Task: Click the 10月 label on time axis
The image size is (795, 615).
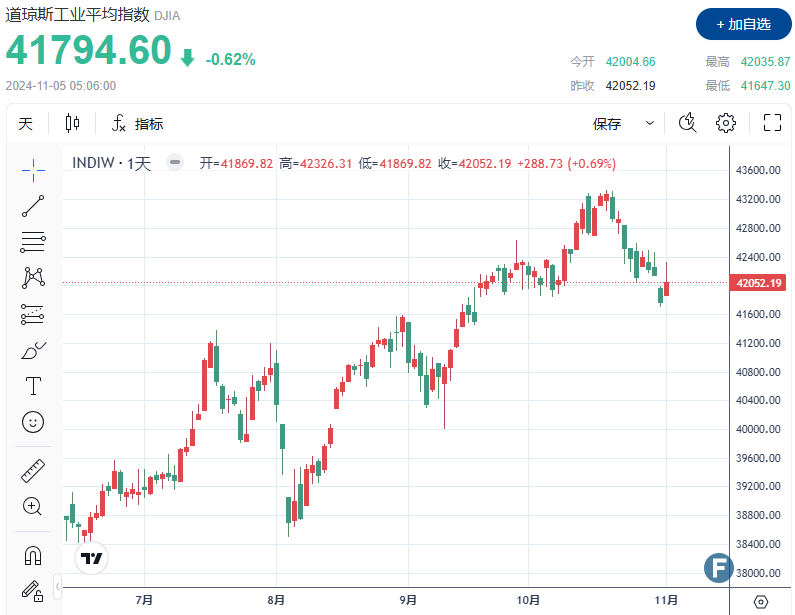Action: click(x=528, y=600)
